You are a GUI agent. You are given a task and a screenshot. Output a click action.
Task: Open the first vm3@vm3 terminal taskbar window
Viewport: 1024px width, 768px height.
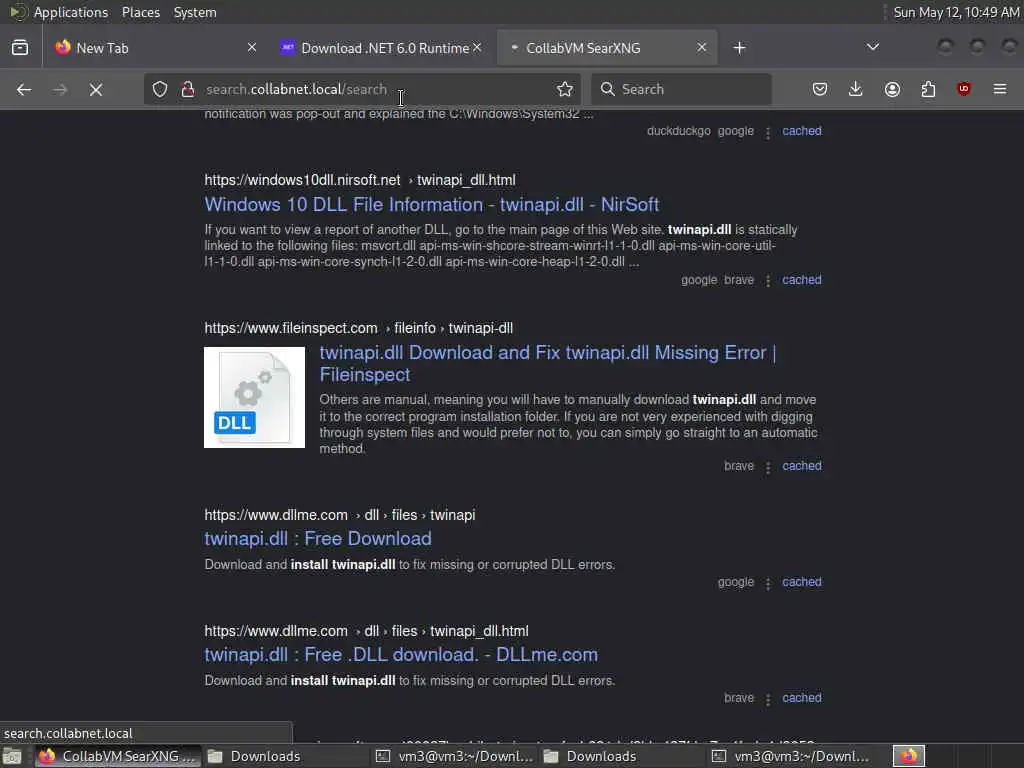point(455,756)
